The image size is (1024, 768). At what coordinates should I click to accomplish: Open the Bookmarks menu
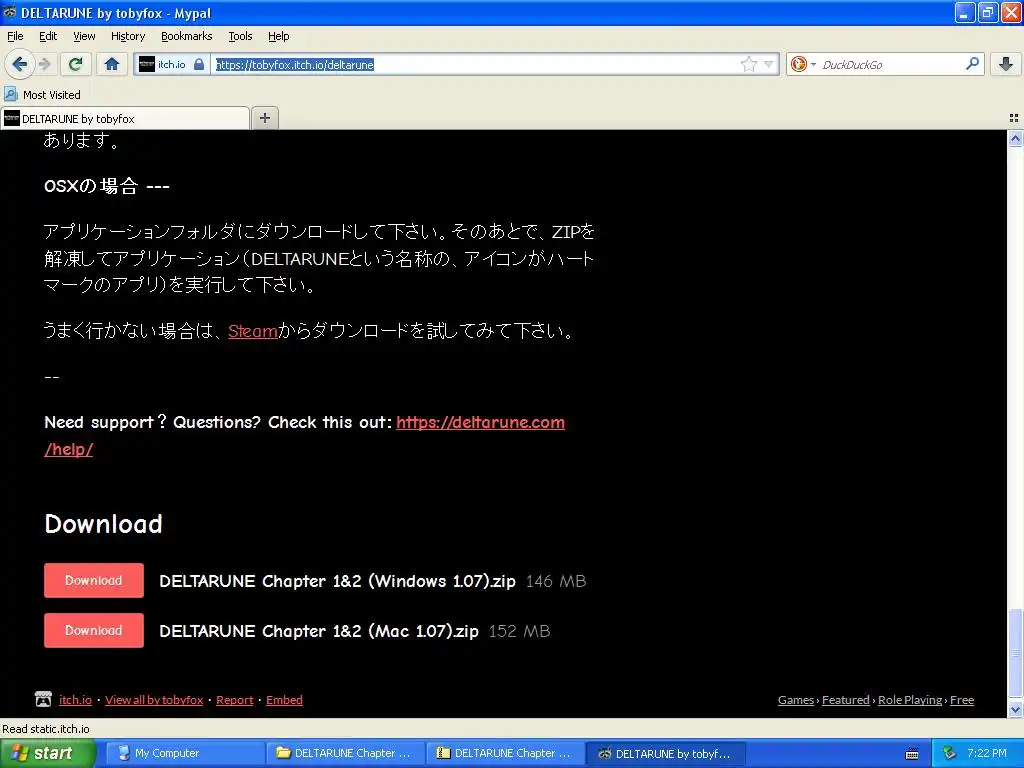(187, 36)
